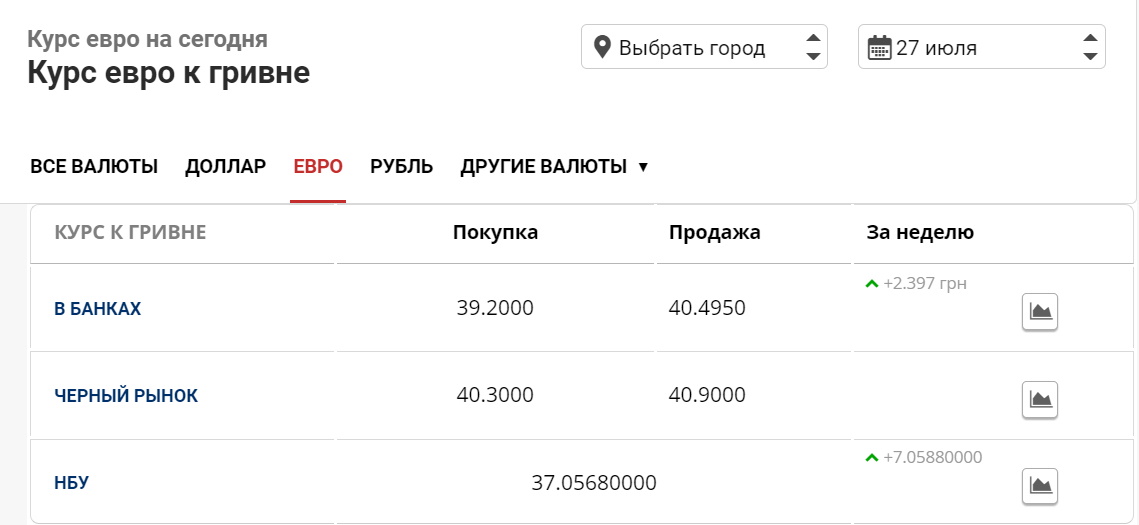Open the НБУ rate link
Viewport: 1139px width, 525px height.
click(72, 483)
